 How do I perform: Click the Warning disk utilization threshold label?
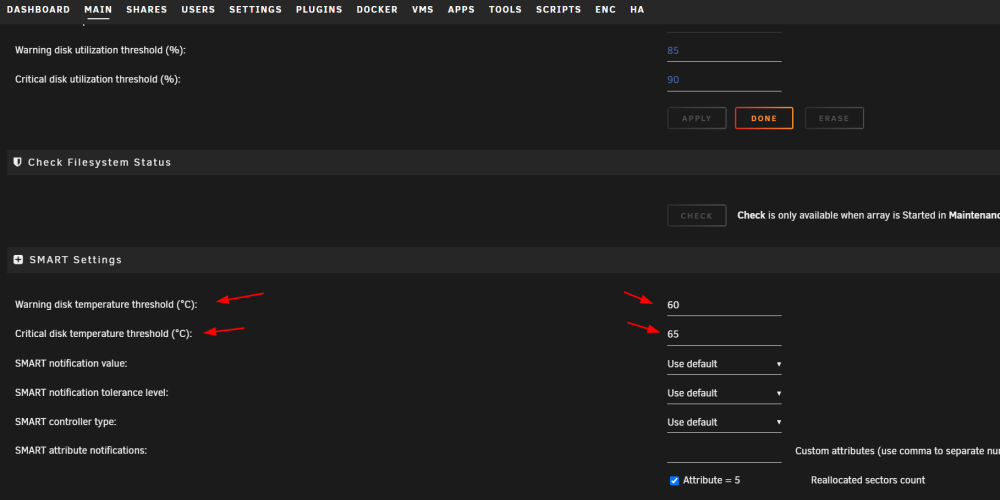(100, 50)
